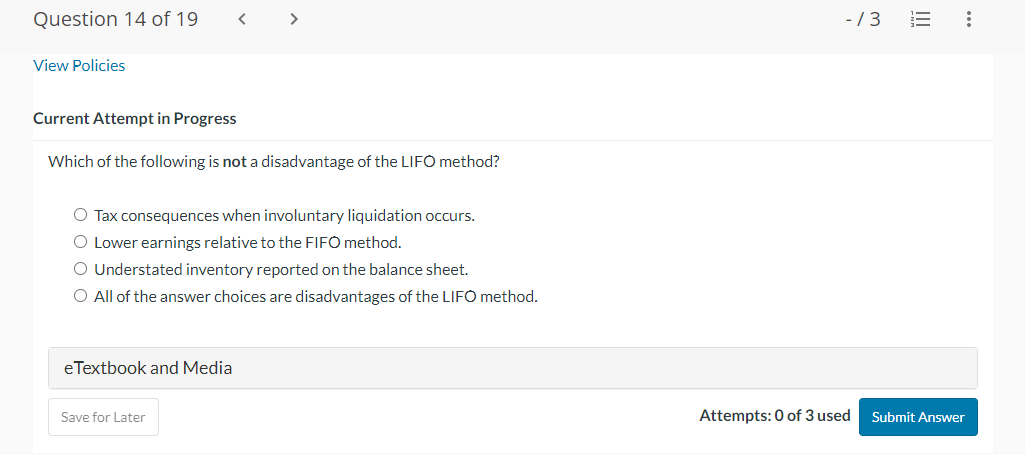Choose the 'Lower earnings relative to FIFO' radio button
The width and height of the screenshot is (1025, 455).
[80, 242]
